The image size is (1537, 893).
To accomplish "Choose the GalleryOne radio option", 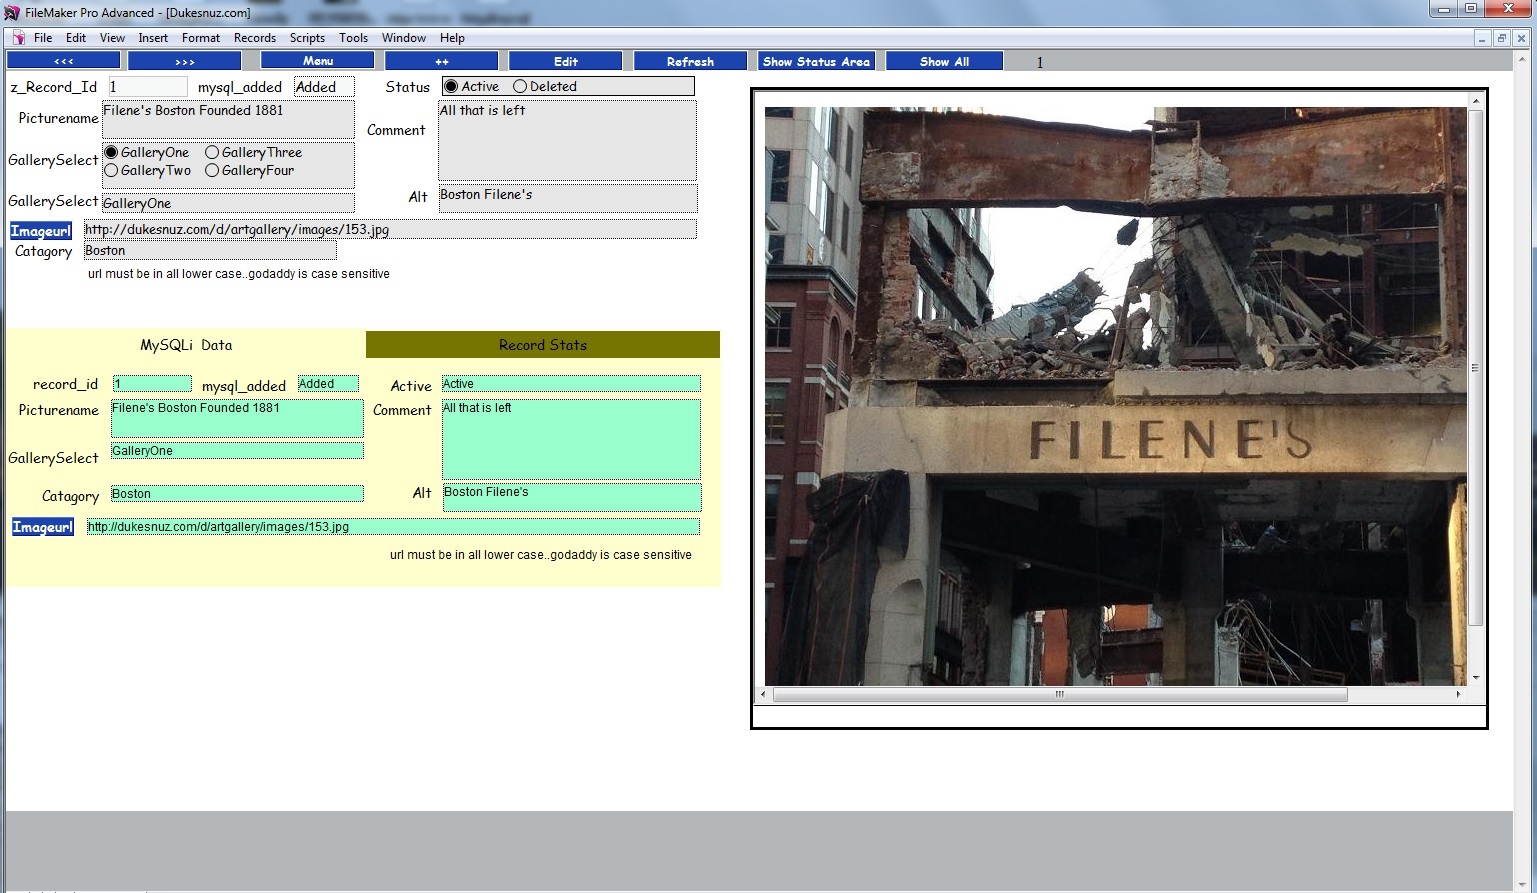I will point(111,153).
